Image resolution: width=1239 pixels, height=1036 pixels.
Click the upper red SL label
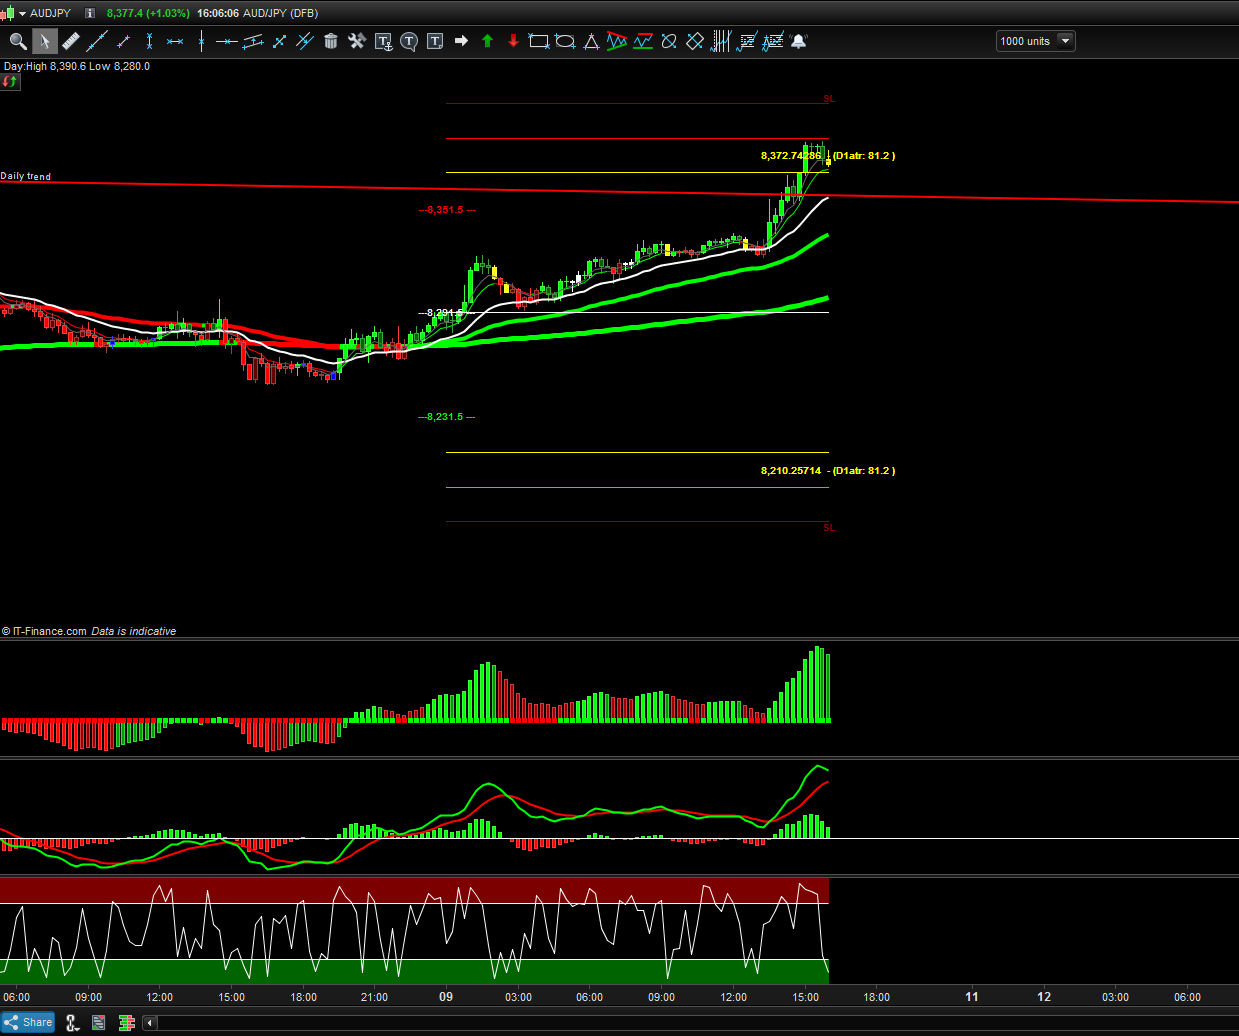pos(829,99)
